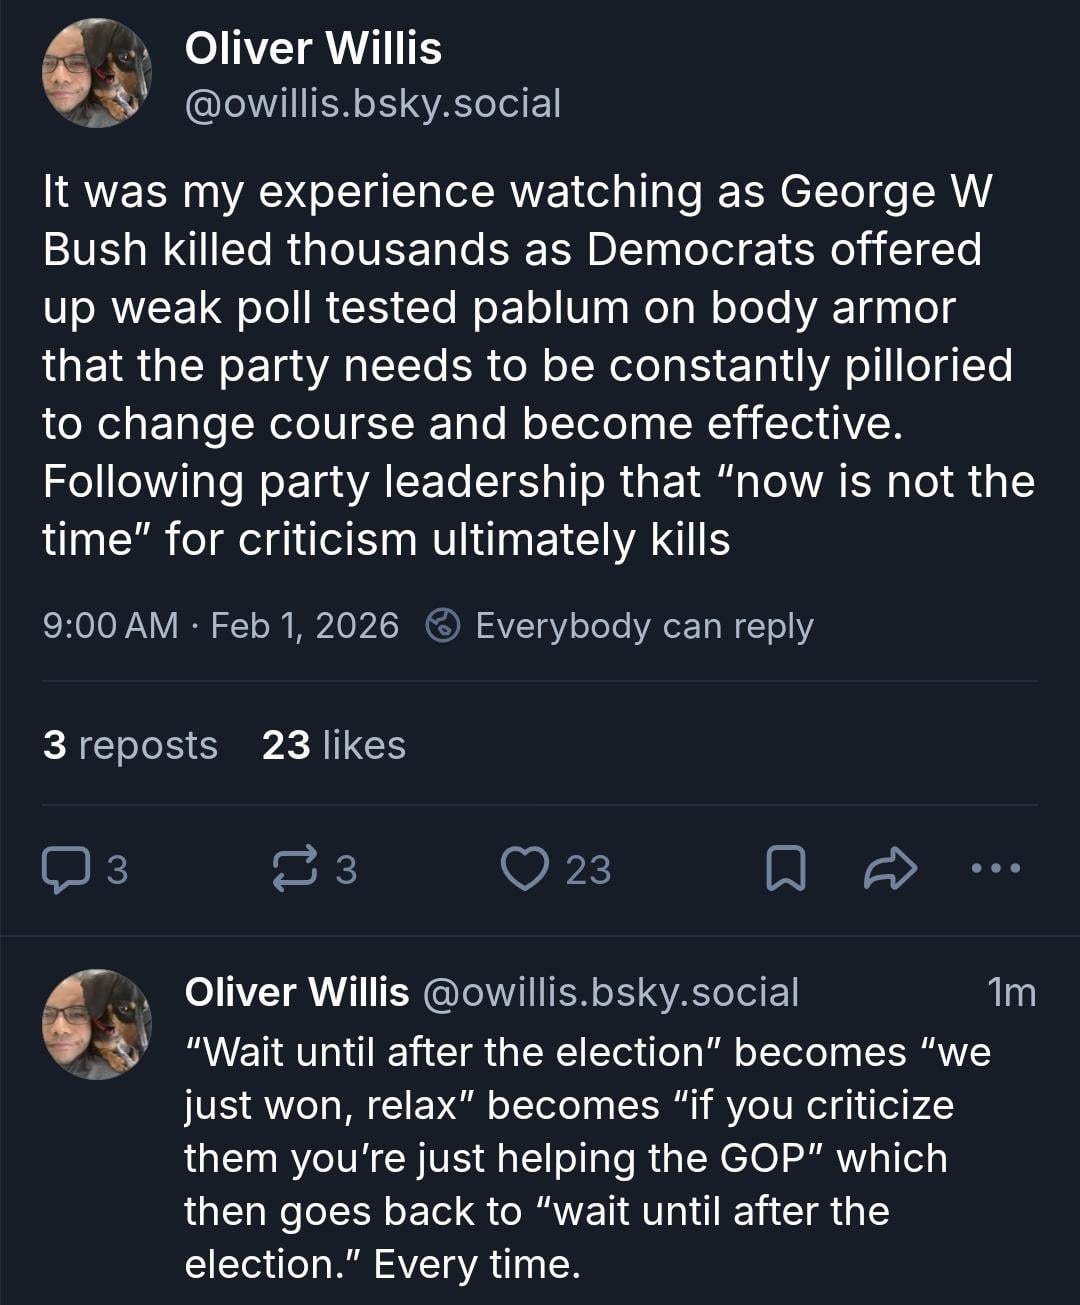This screenshot has width=1080, height=1305.
Task: Like the post with heart icon
Action: tap(525, 869)
